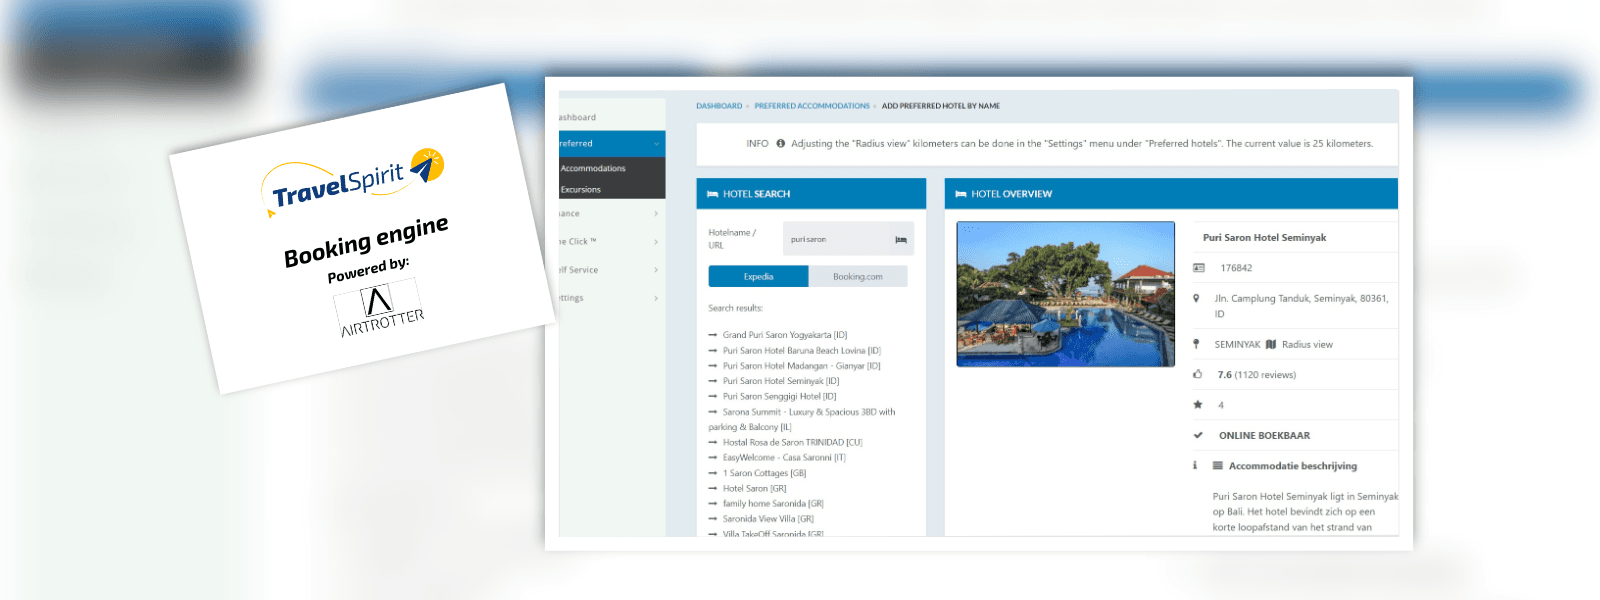
Task: Click the hotel title Puri Saron Hotel Seminyak
Action: [x=1265, y=238]
